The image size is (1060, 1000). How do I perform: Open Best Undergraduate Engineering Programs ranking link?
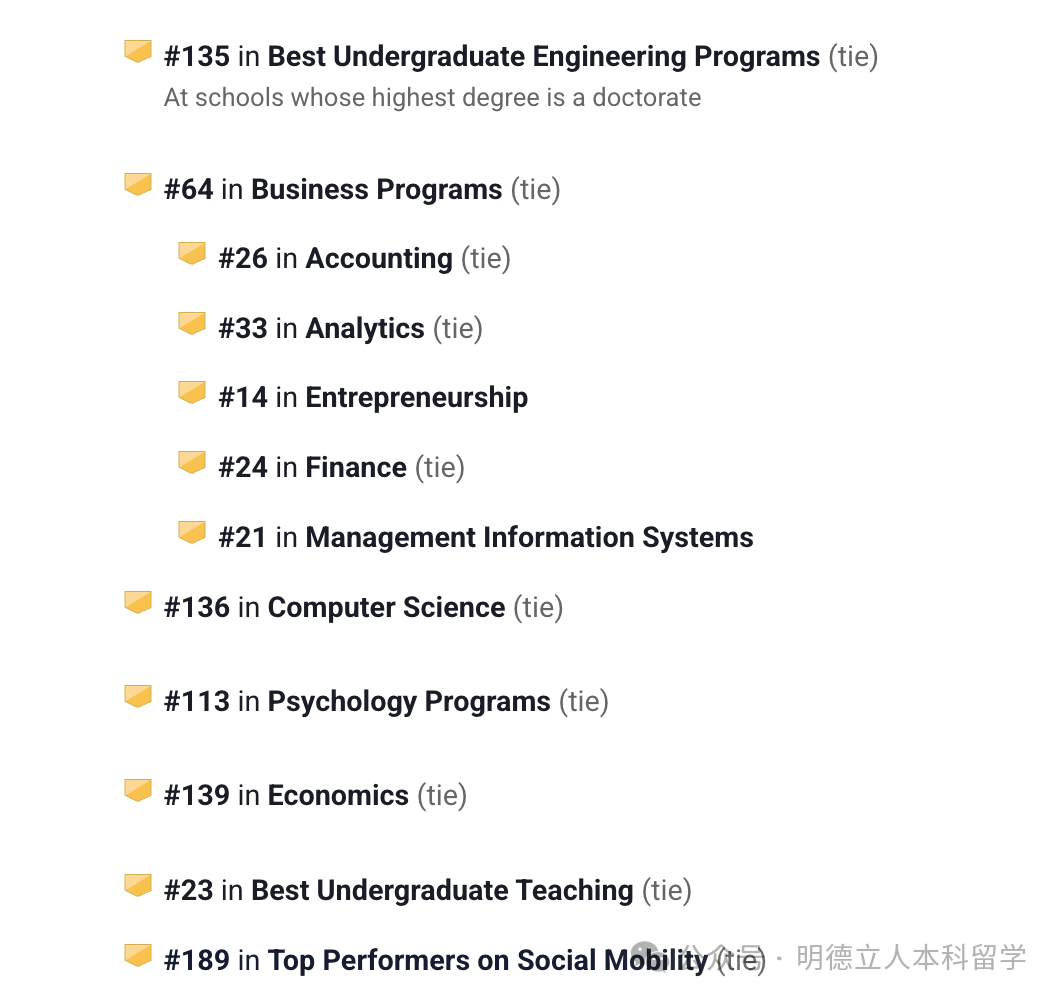coord(543,57)
